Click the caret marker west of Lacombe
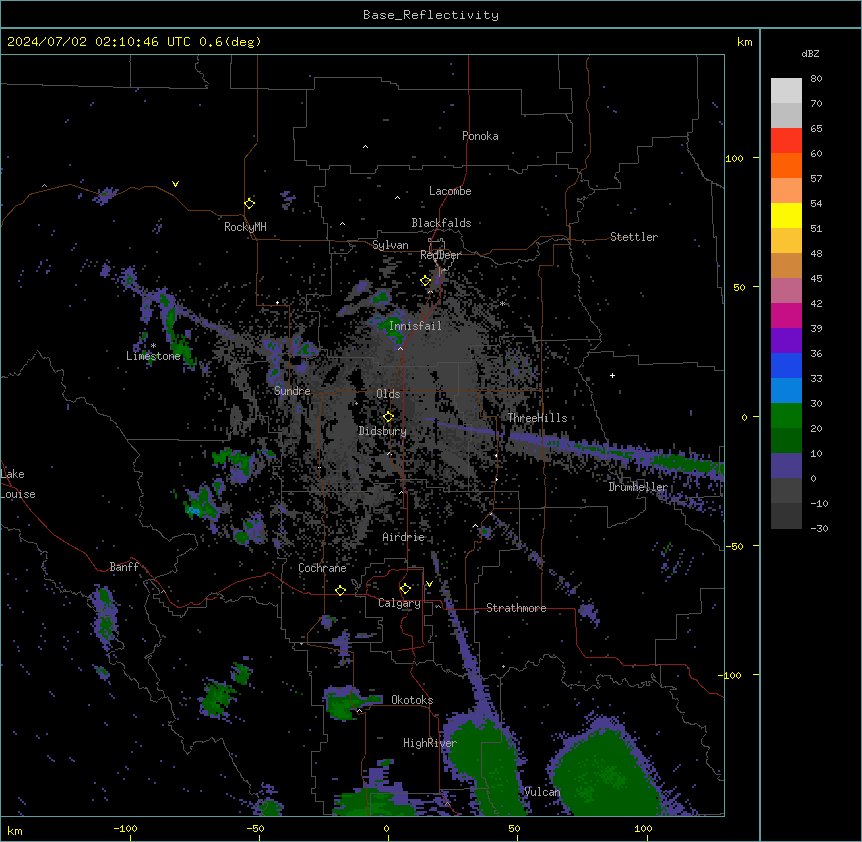This screenshot has height=842, width=862. click(397, 198)
